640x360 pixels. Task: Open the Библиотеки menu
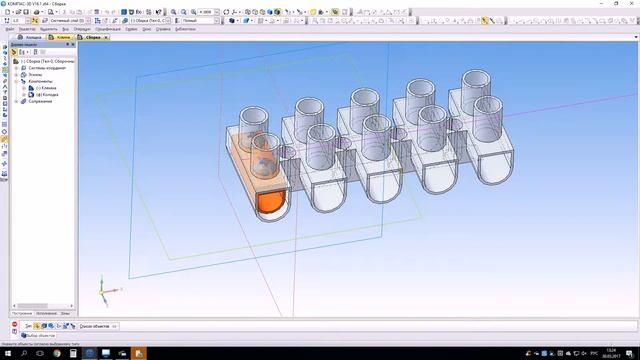(185, 29)
